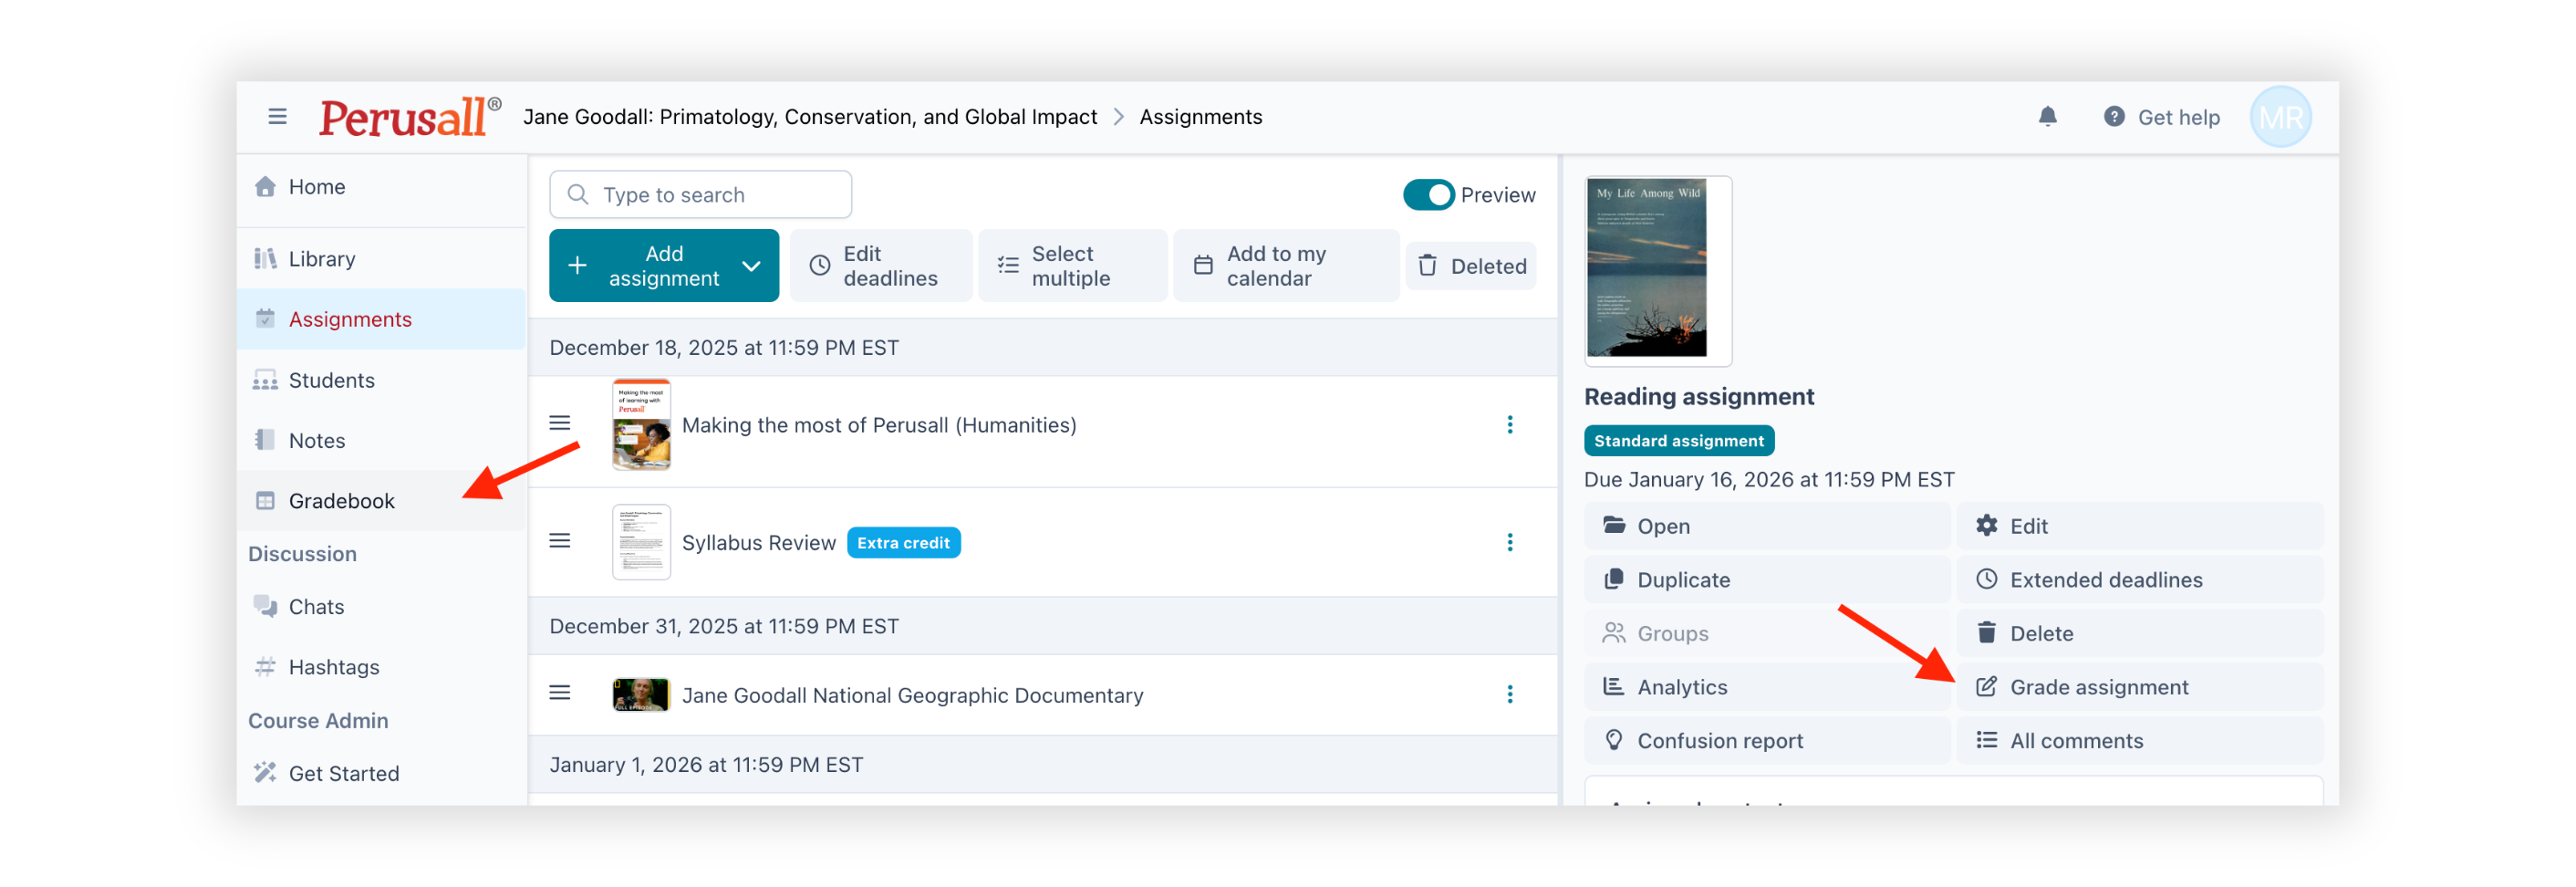Click the Due January 16, 2026 text
Screen dimensions: 2576x887
(x=1769, y=480)
